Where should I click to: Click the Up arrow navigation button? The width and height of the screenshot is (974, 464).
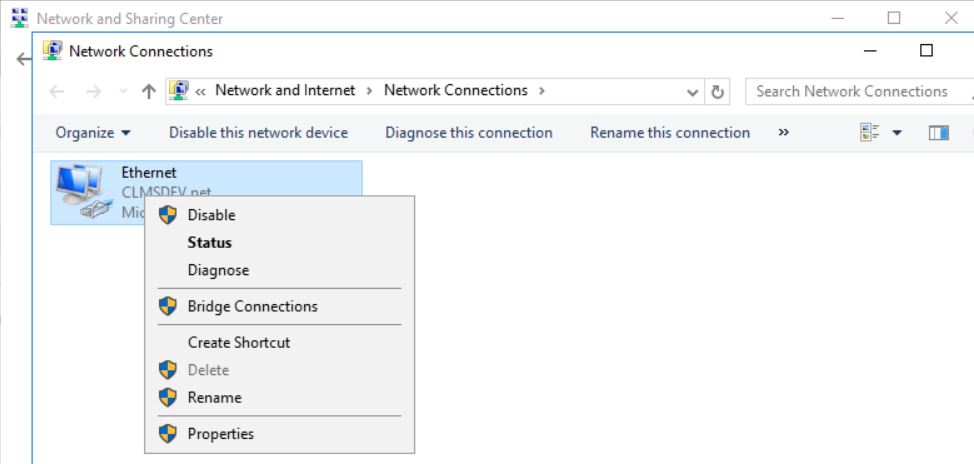149,91
